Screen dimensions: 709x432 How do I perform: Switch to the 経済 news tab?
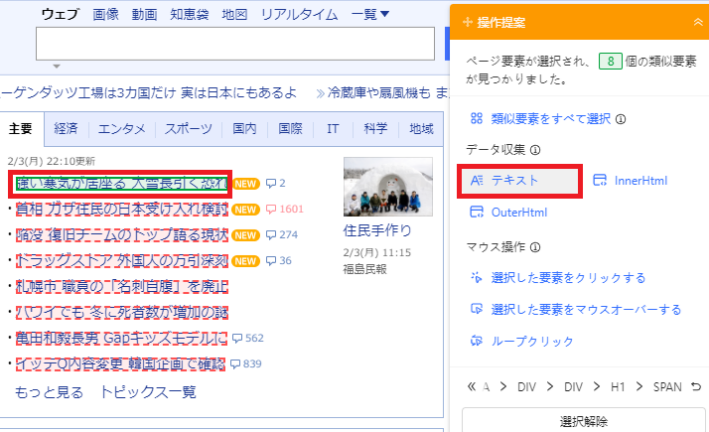(x=66, y=129)
